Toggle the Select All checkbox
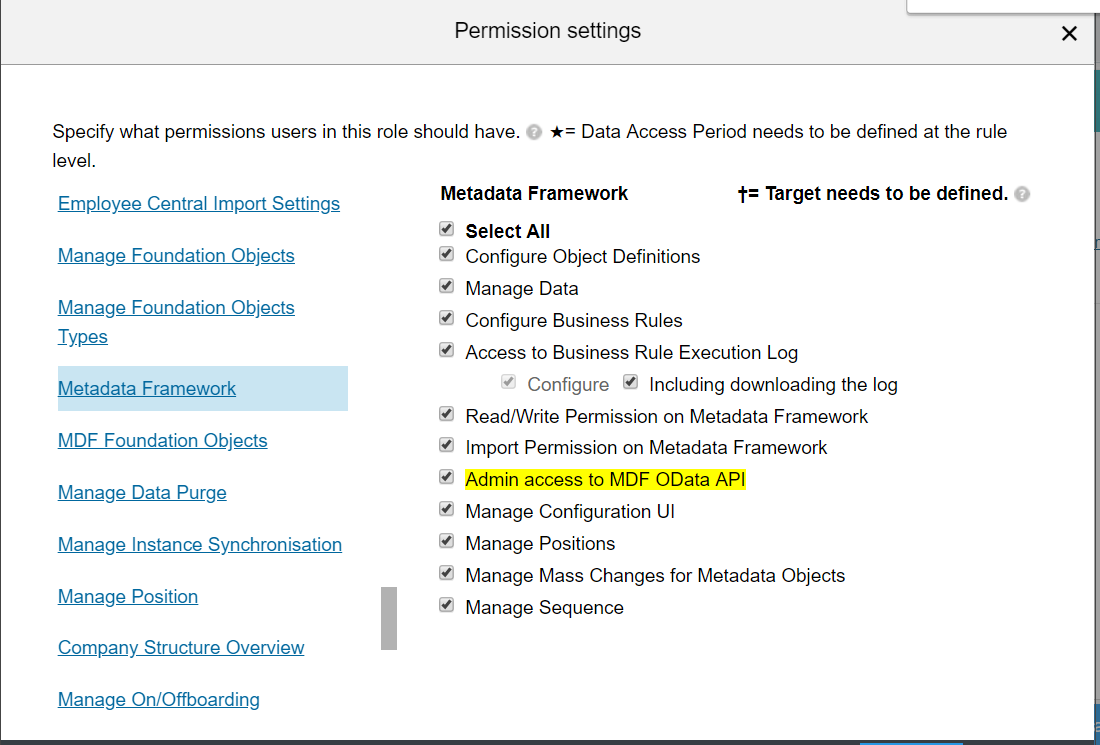The height and width of the screenshot is (745, 1100). [446, 229]
